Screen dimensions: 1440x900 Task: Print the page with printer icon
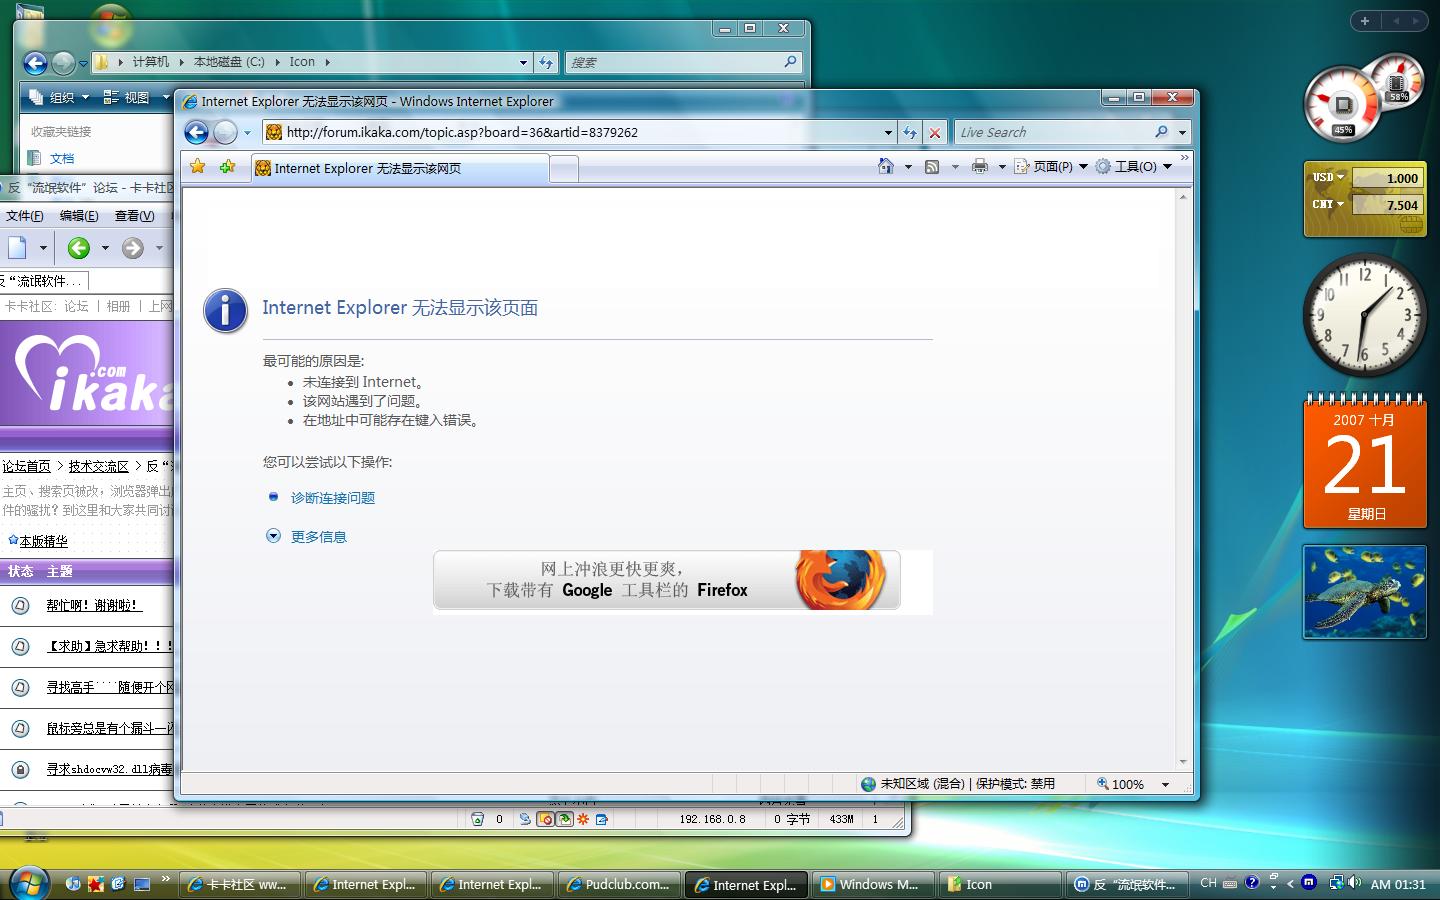[x=980, y=167]
